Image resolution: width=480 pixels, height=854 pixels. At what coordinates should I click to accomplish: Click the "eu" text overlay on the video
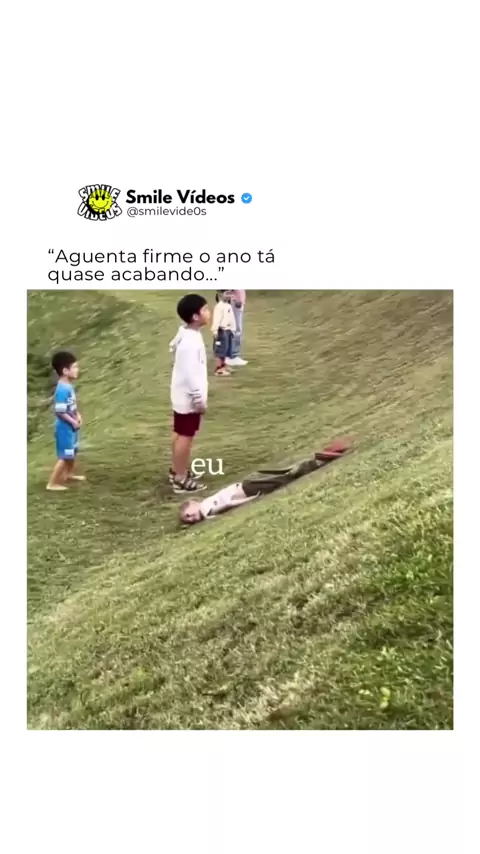point(207,466)
